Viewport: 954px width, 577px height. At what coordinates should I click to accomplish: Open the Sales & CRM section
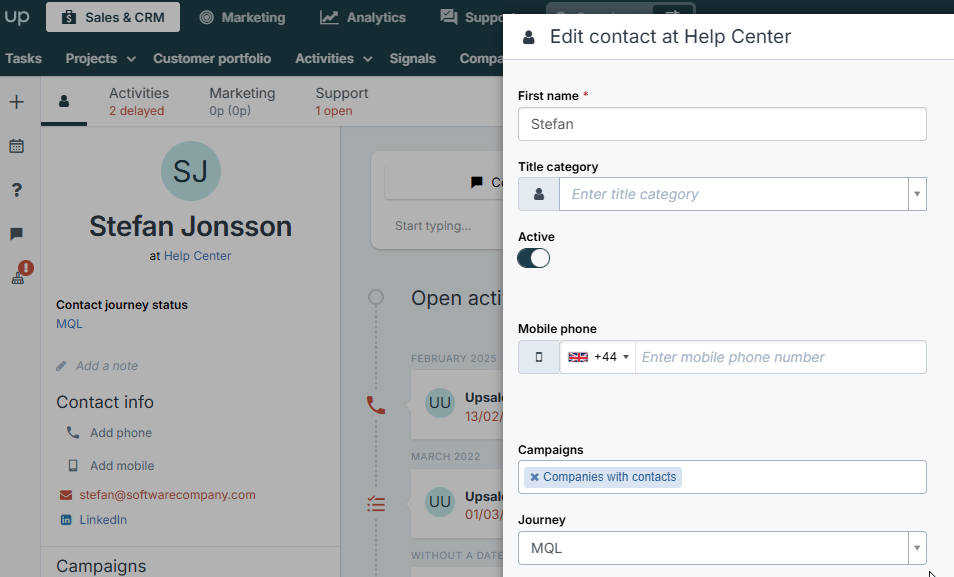[113, 17]
